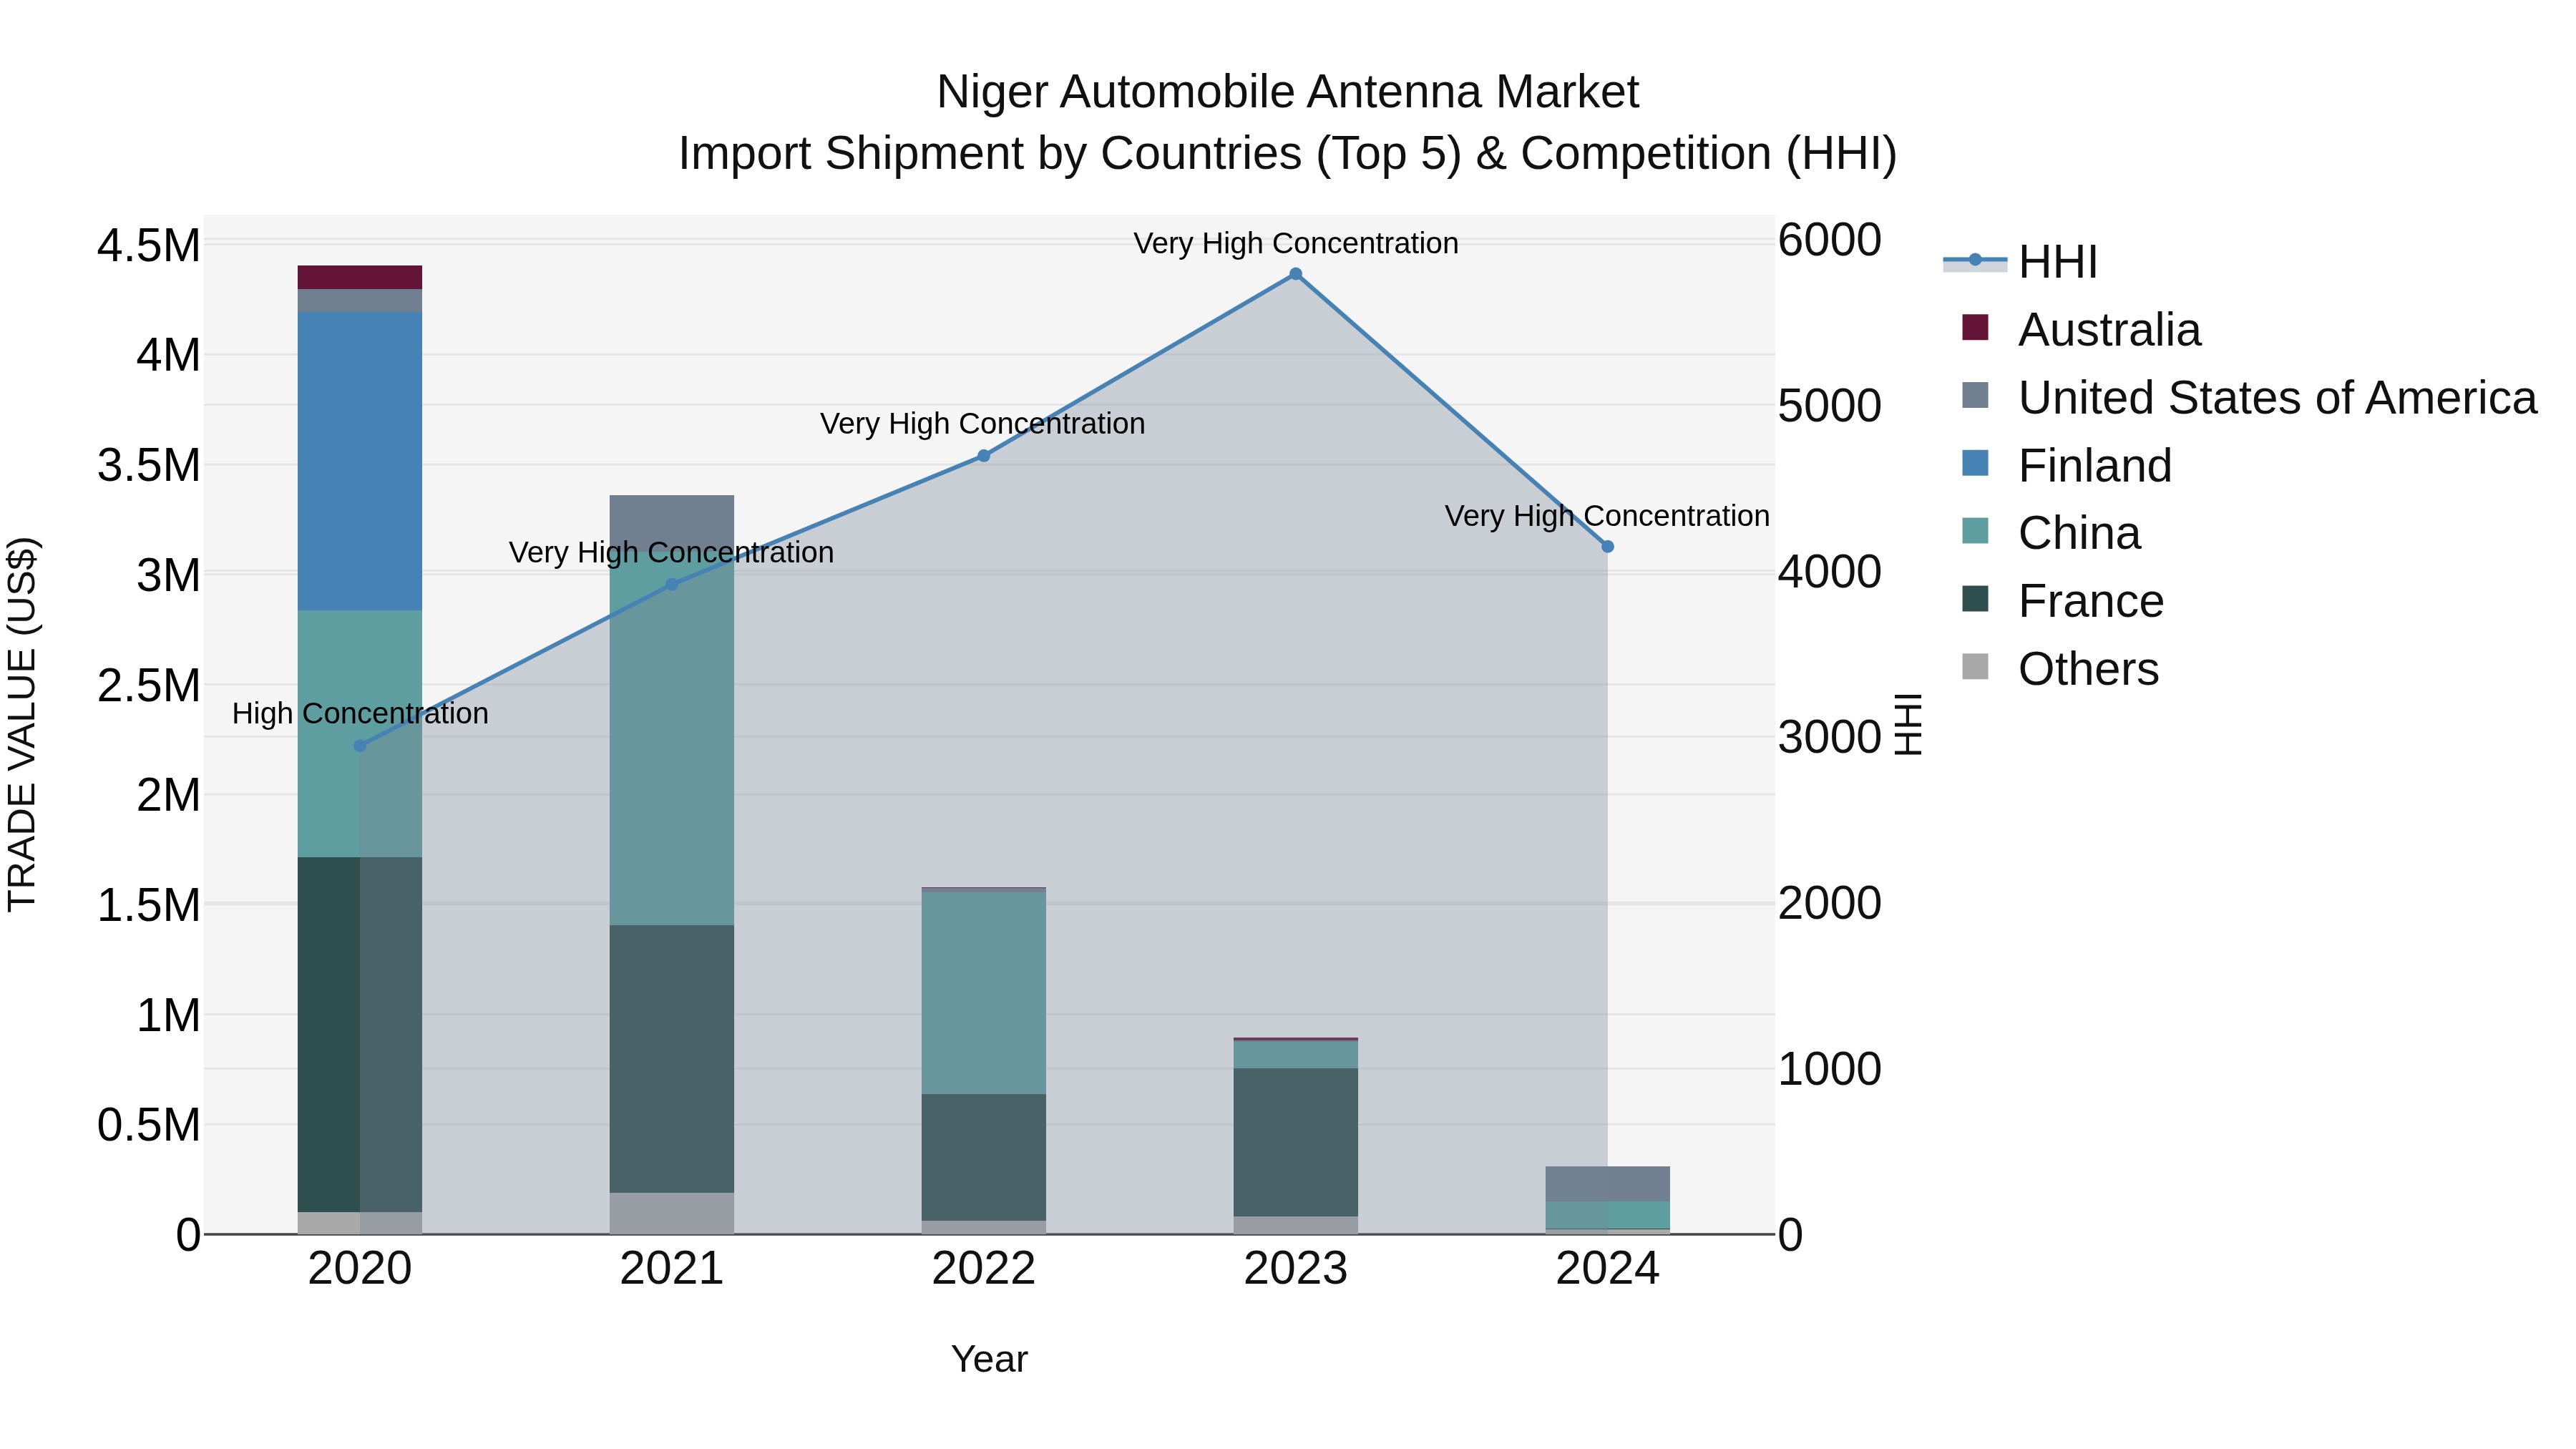
Task: Click the China segment of the 2022 bar
Action: coord(984,992)
